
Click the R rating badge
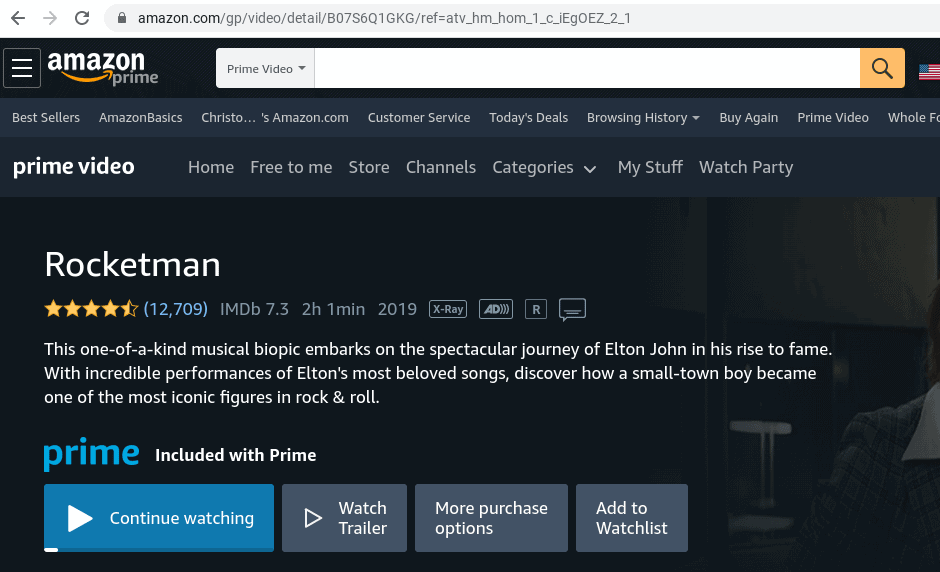[536, 309]
